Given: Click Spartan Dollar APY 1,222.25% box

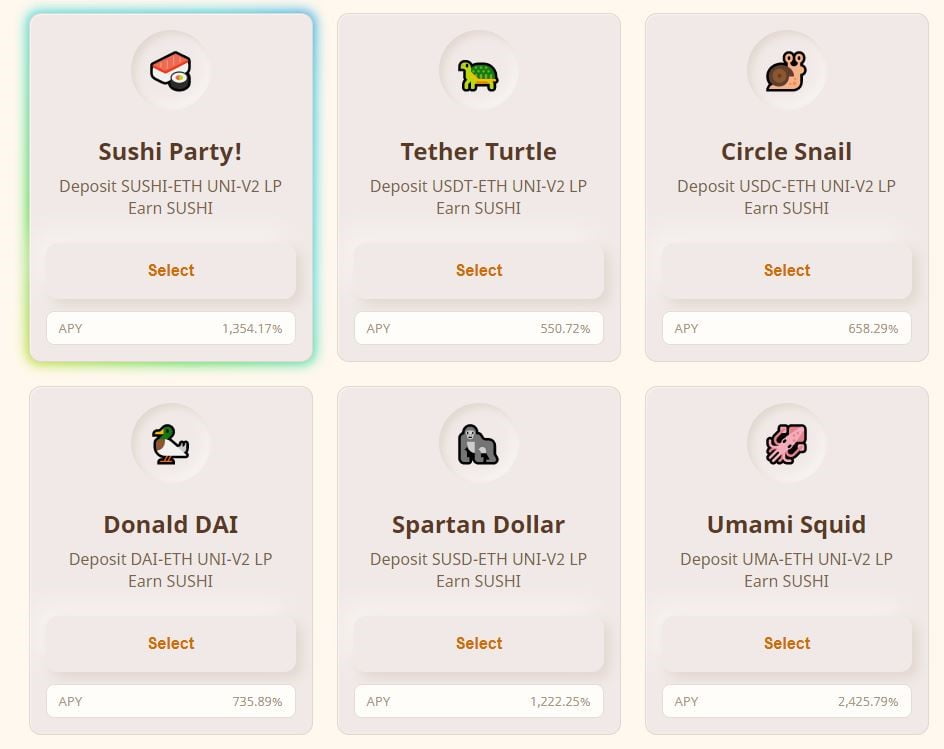Looking at the screenshot, I should [x=479, y=701].
